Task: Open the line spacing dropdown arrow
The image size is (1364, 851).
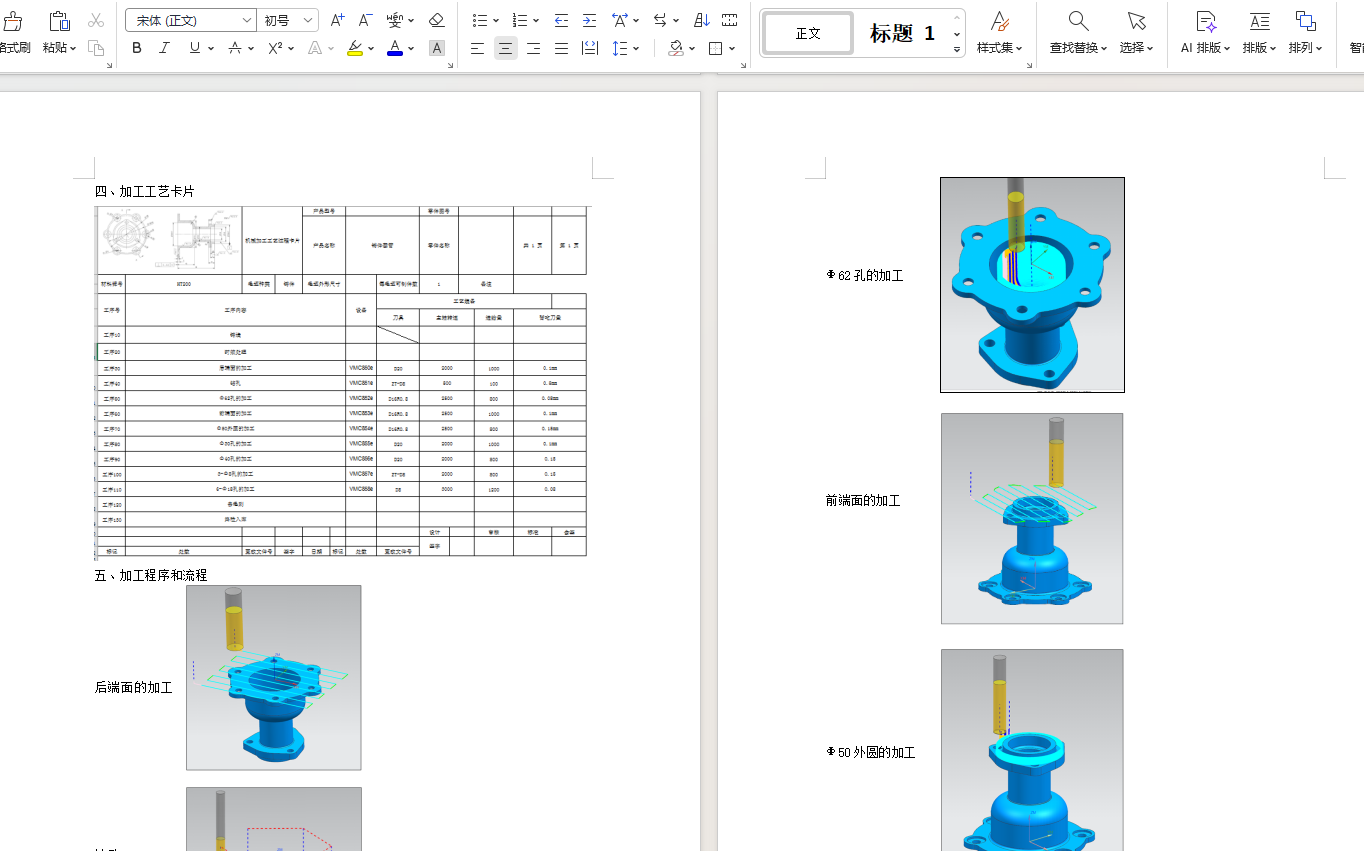Action: (636, 48)
